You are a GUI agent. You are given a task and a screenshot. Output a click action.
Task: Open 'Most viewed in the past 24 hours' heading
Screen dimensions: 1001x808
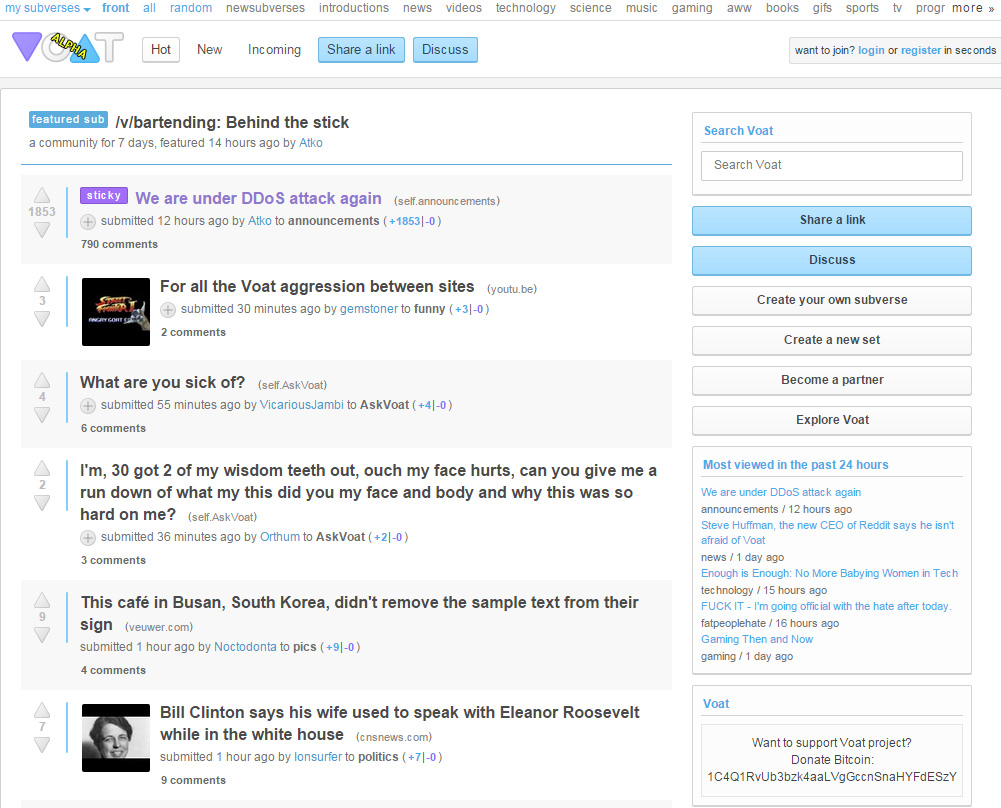(x=795, y=465)
